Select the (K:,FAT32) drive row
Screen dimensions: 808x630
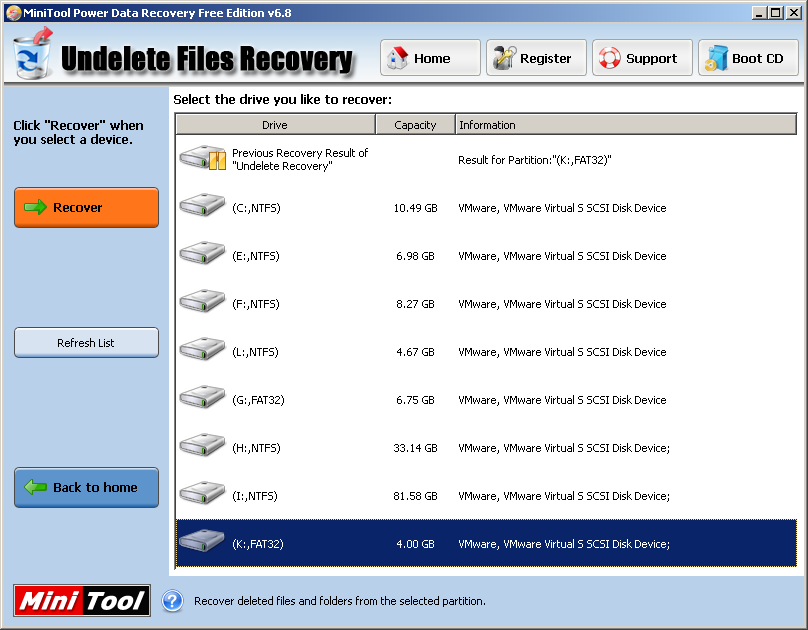point(486,543)
